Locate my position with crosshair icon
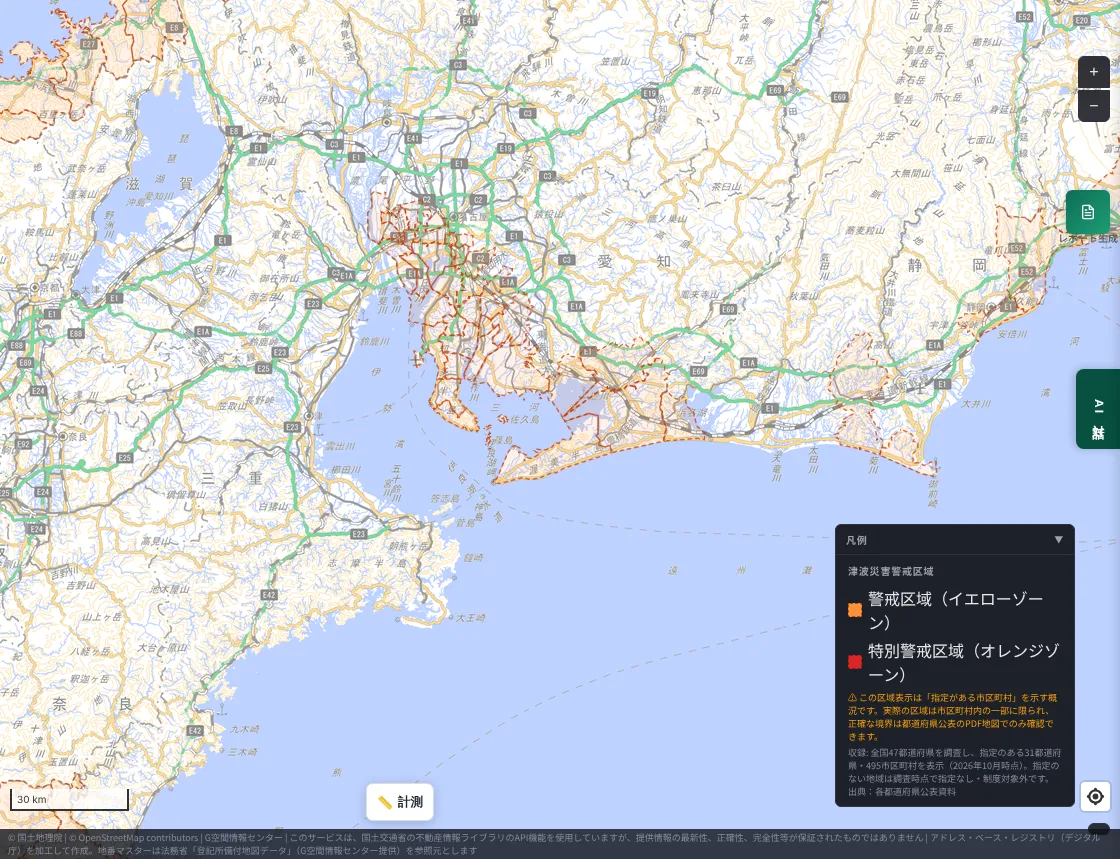Viewport: 1120px width, 859px height. 1095,796
